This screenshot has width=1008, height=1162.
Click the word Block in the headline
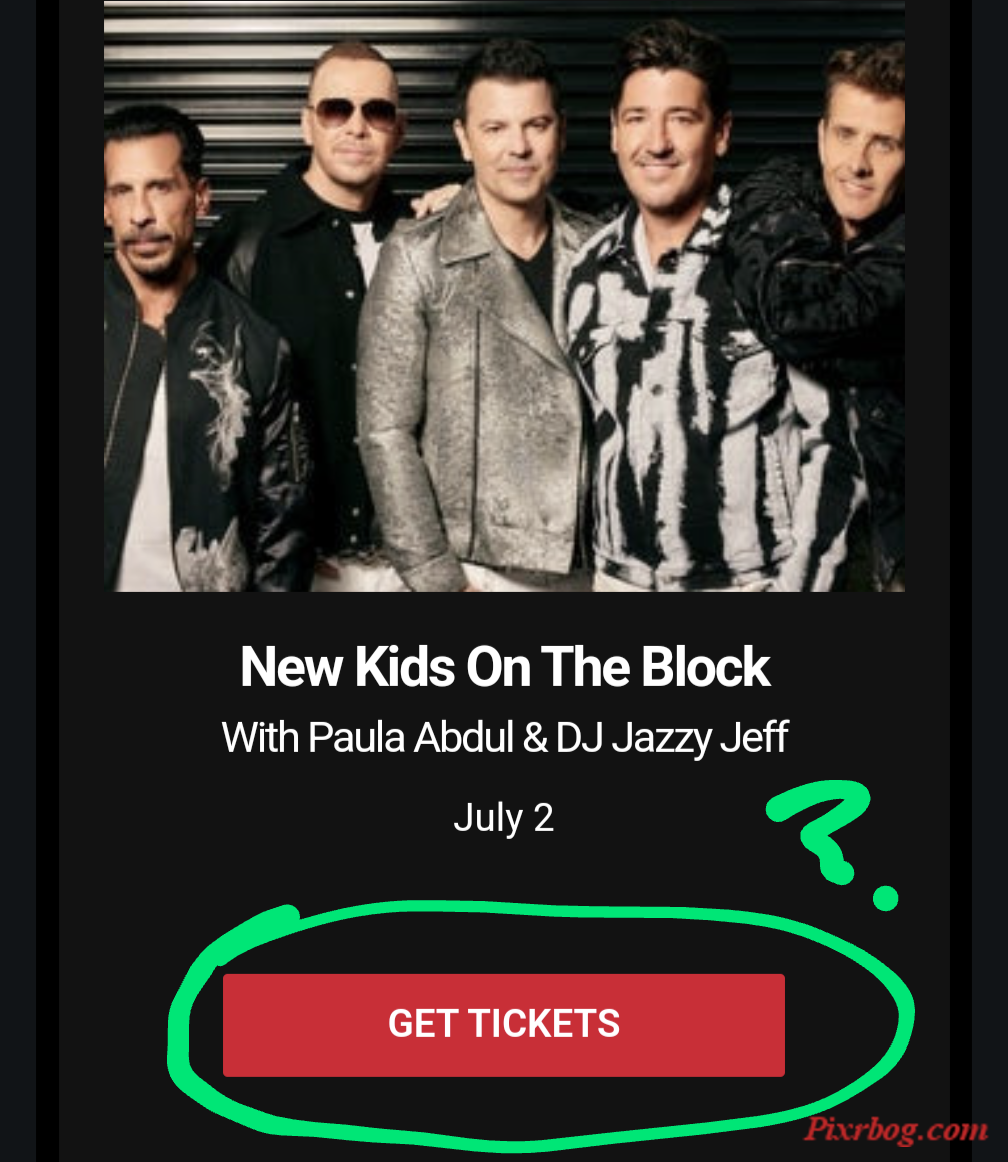click(x=705, y=666)
